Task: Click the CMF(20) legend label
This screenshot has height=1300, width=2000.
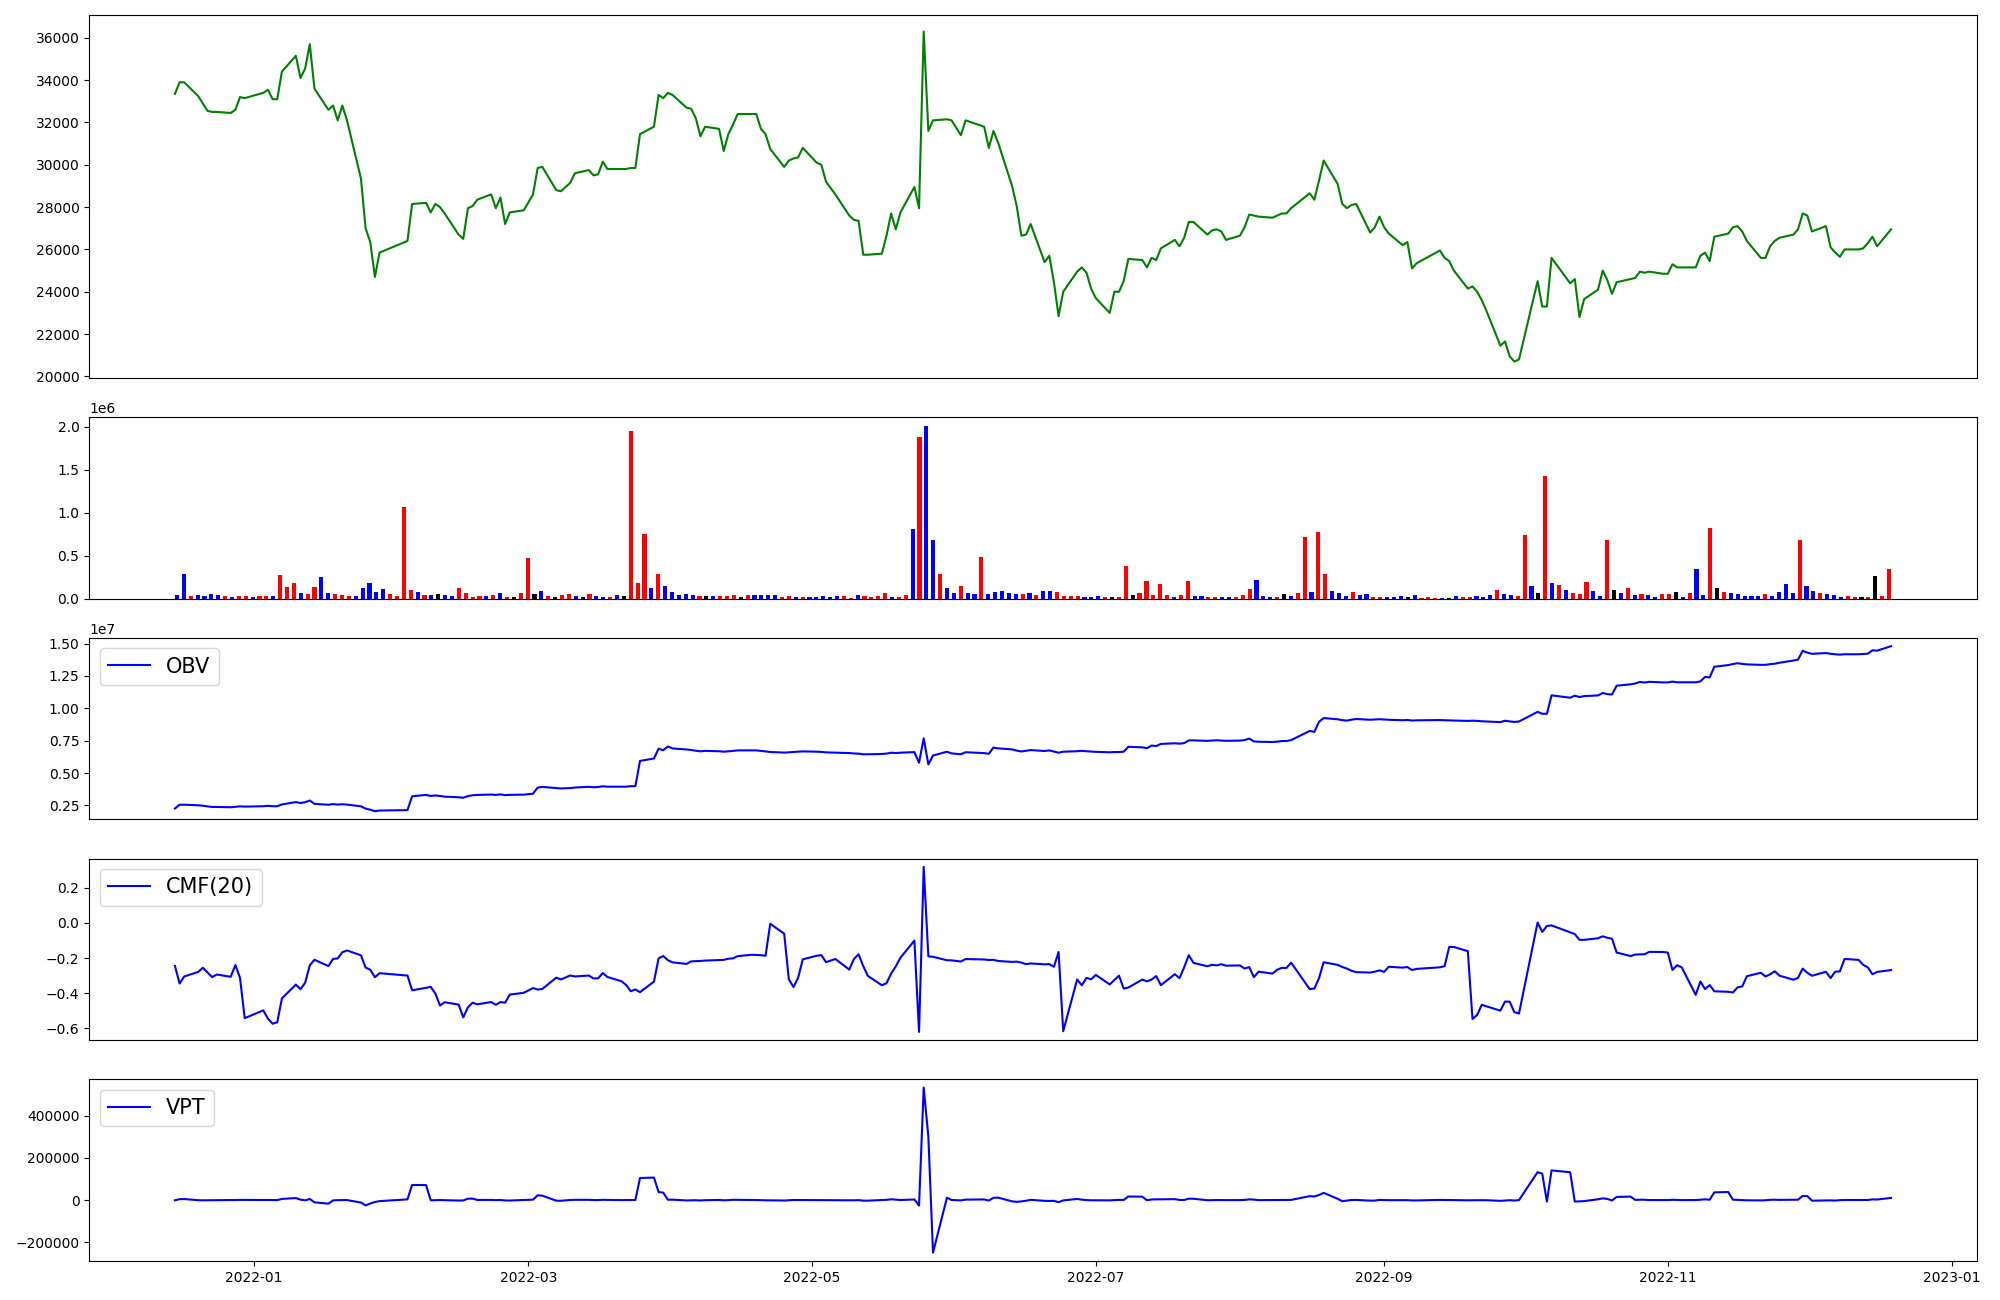Action: 208,887
